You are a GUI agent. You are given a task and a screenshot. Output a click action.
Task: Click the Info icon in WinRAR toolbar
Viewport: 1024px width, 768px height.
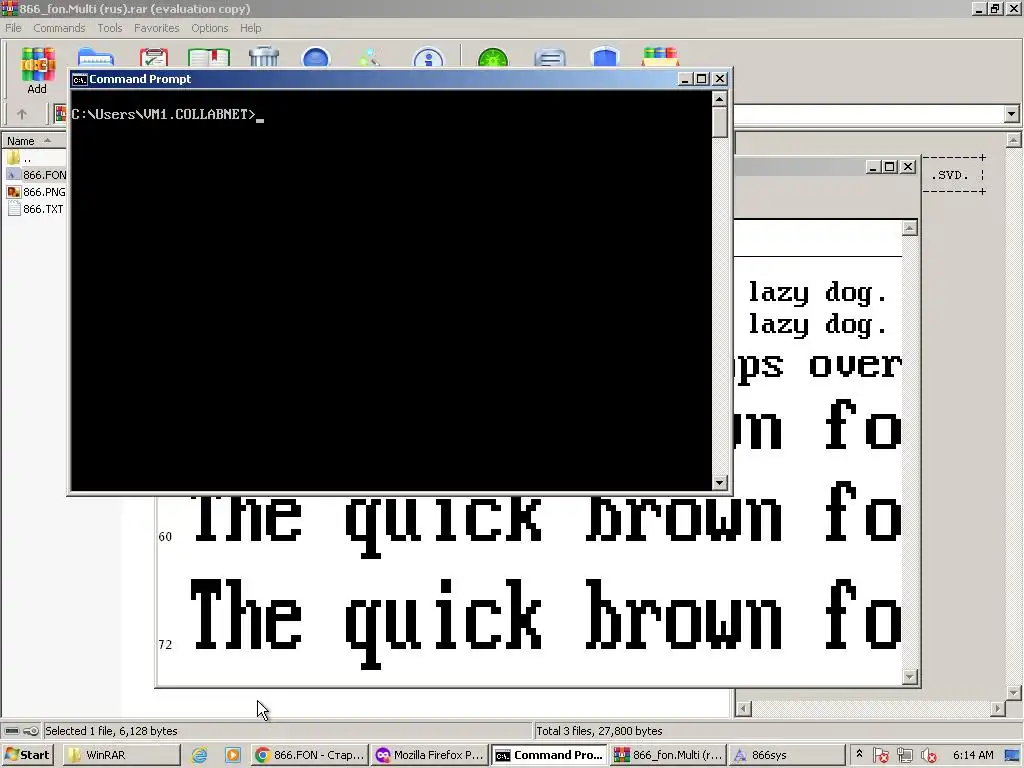428,57
